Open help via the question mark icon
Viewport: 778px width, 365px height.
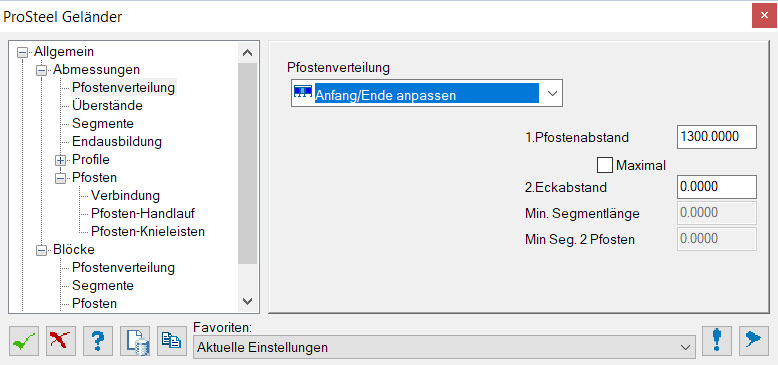(x=98, y=341)
